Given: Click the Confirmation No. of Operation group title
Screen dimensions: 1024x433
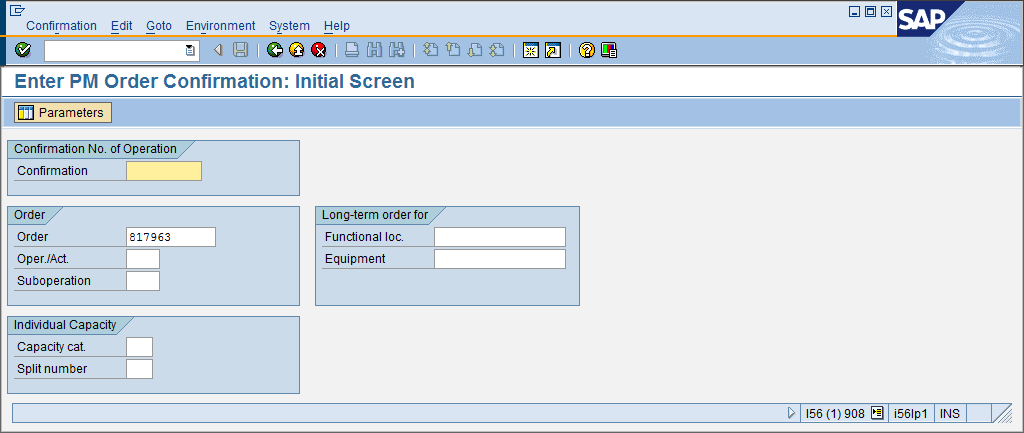Looking at the screenshot, I should click(95, 149).
